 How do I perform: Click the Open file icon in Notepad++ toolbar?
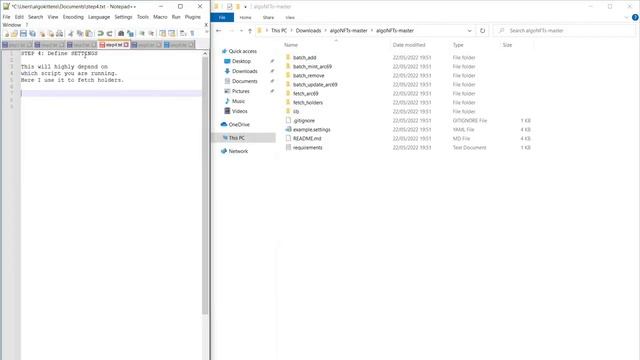tap(15, 34)
